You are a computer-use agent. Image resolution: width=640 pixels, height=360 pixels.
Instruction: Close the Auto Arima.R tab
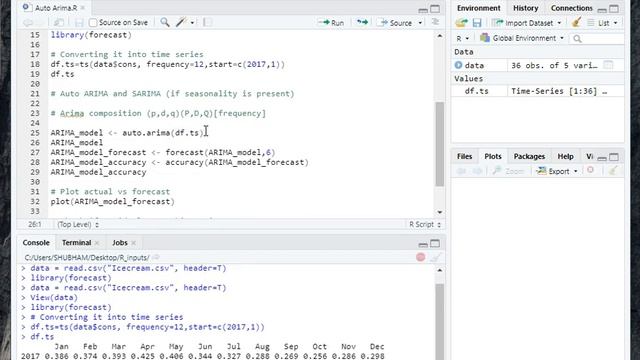coord(83,8)
